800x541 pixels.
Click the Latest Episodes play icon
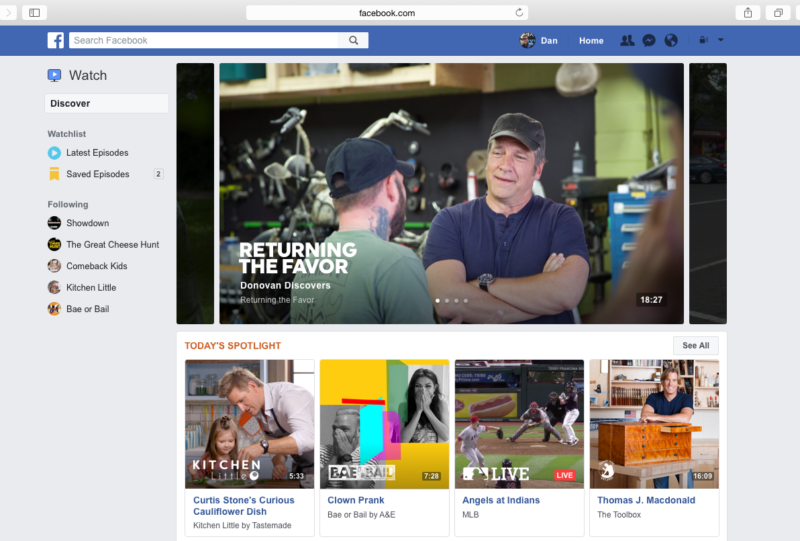pos(54,153)
